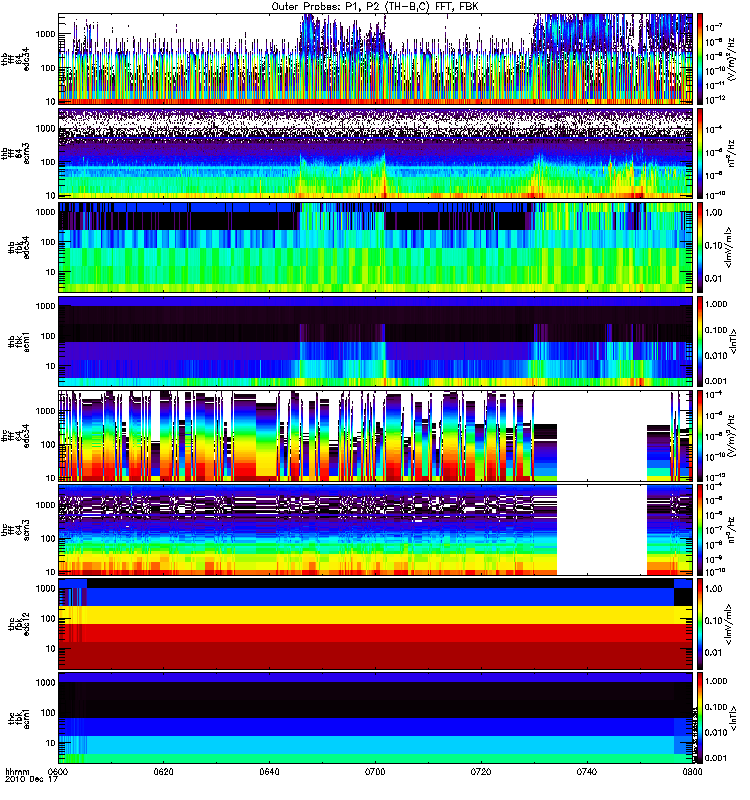The height and width of the screenshot is (800, 750).
Task: Click the 0740 time axis label
Action: [587, 771]
